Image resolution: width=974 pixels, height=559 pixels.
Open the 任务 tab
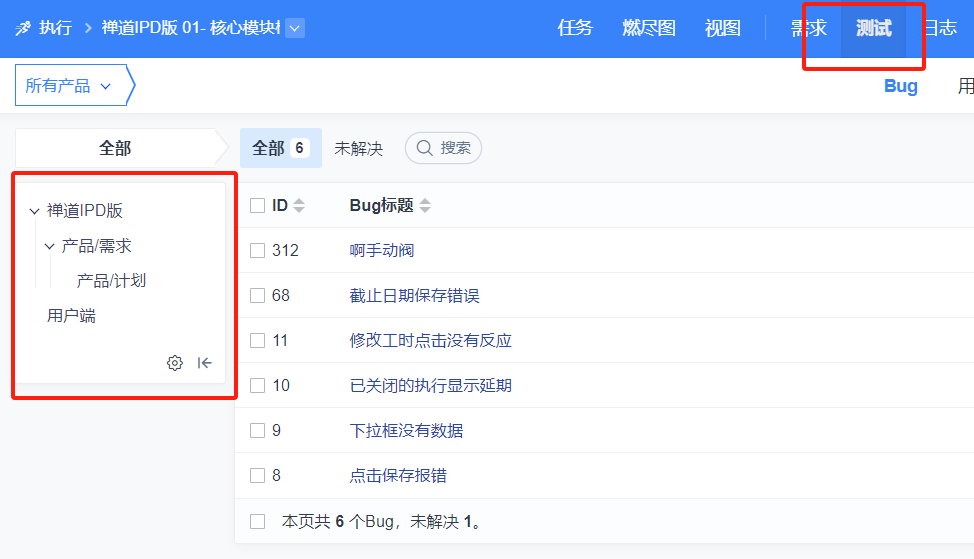click(x=575, y=28)
